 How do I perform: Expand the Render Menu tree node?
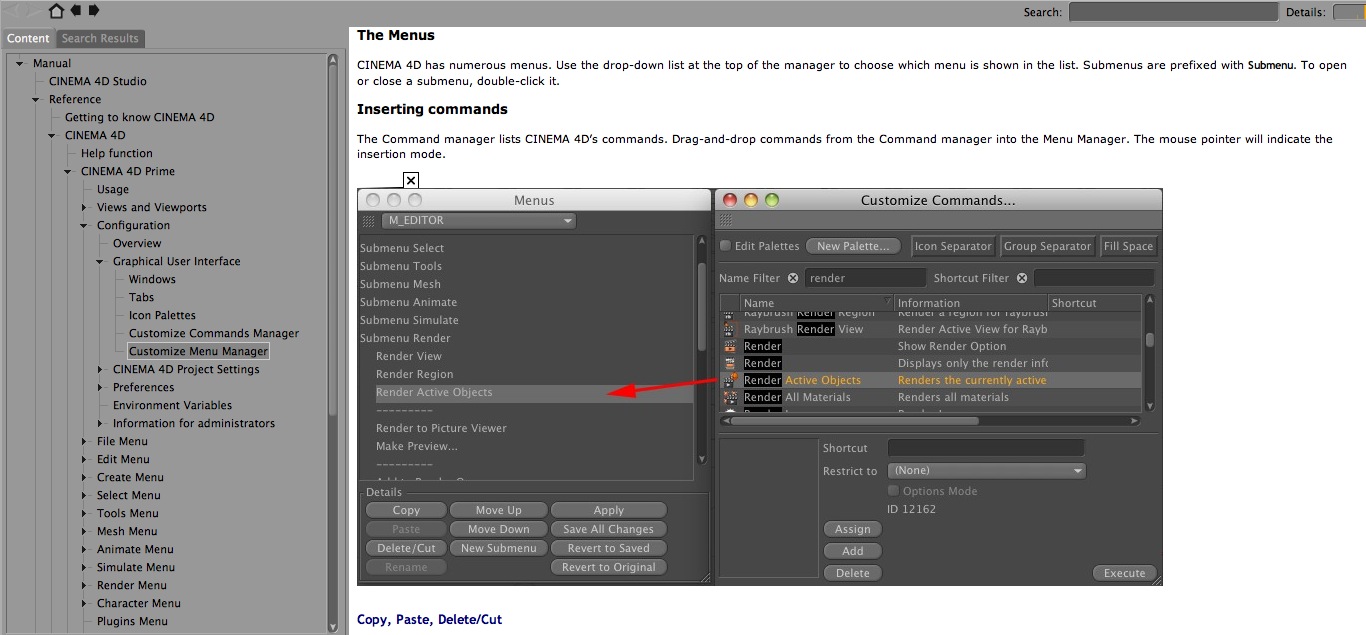point(84,586)
